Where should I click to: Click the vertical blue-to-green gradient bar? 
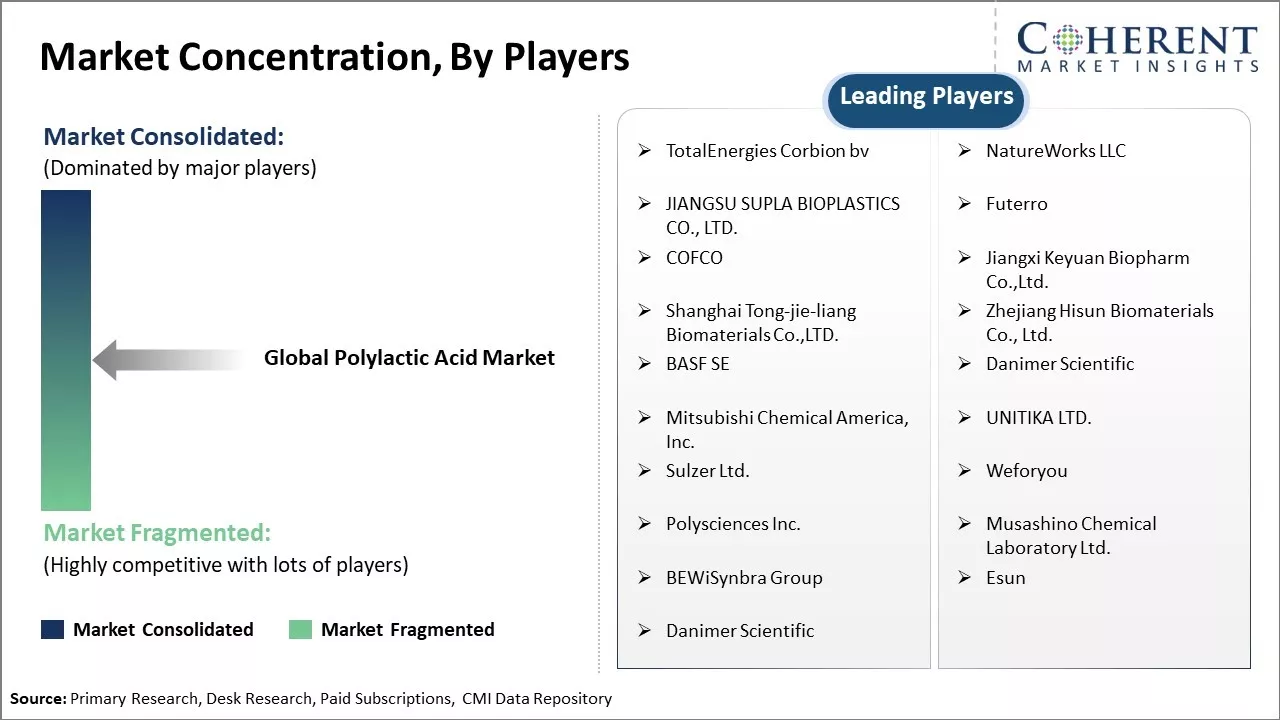pos(66,350)
